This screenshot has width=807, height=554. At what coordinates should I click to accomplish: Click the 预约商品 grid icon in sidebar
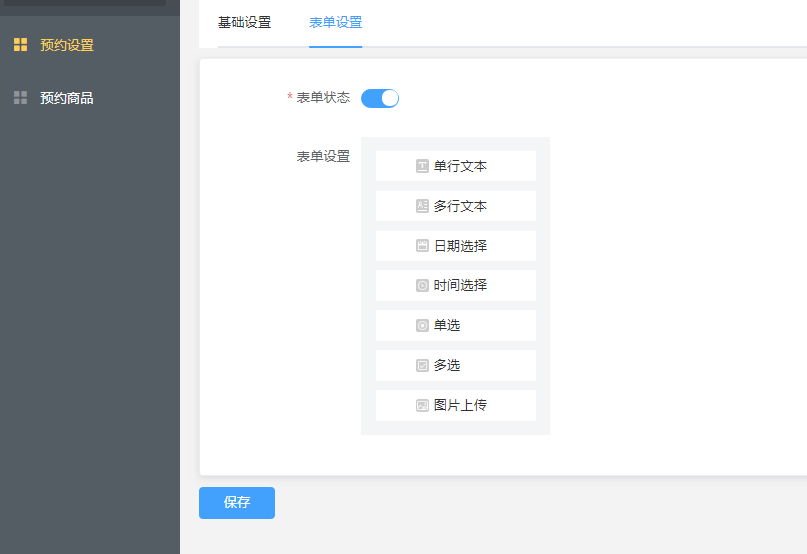21,98
